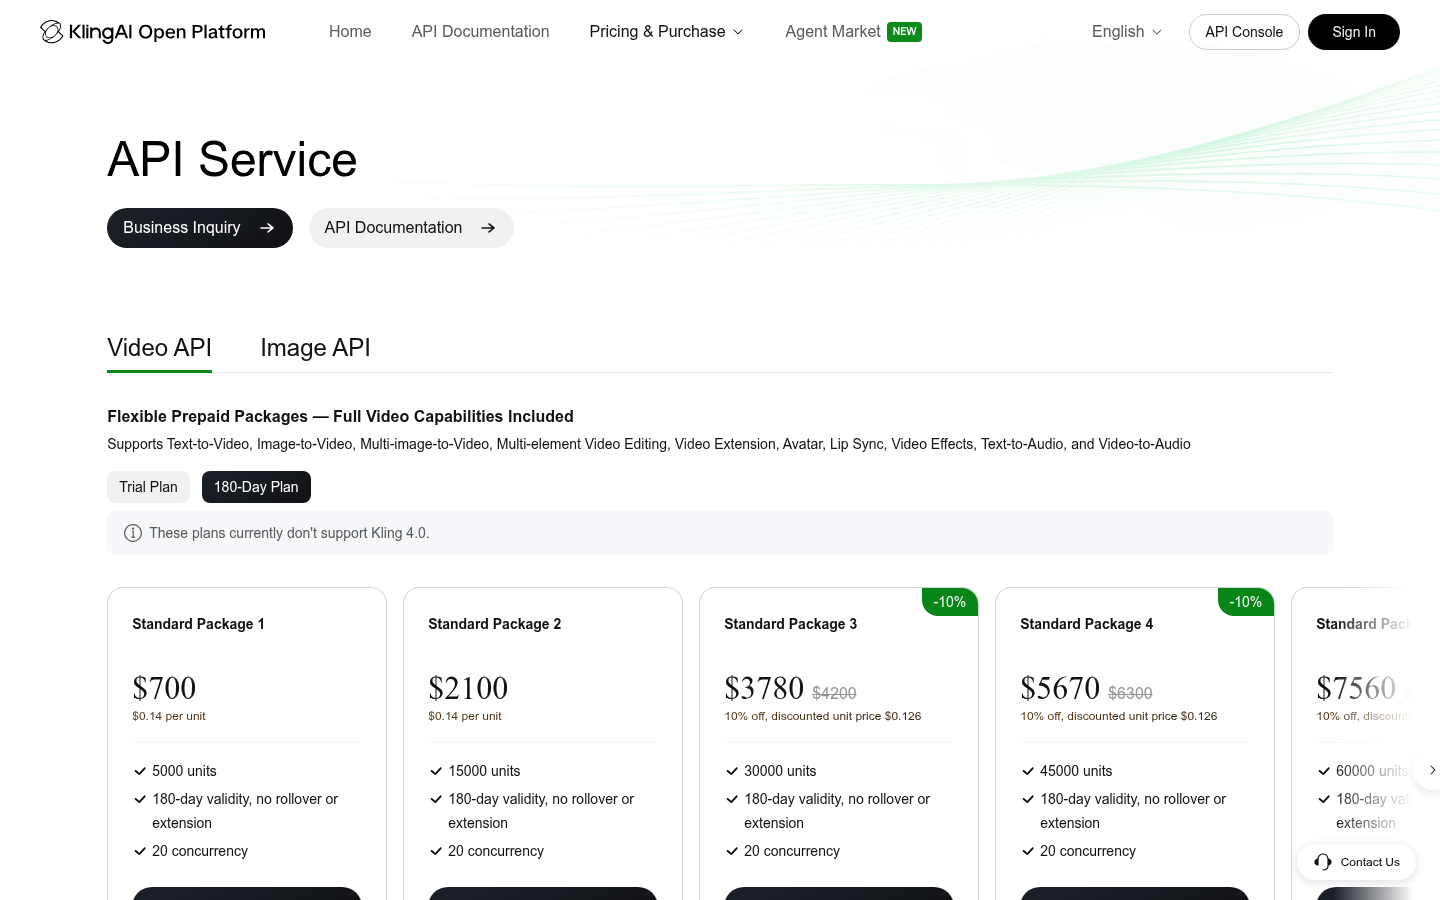
Task: Click the $3780 discounted price
Action: 764,688
